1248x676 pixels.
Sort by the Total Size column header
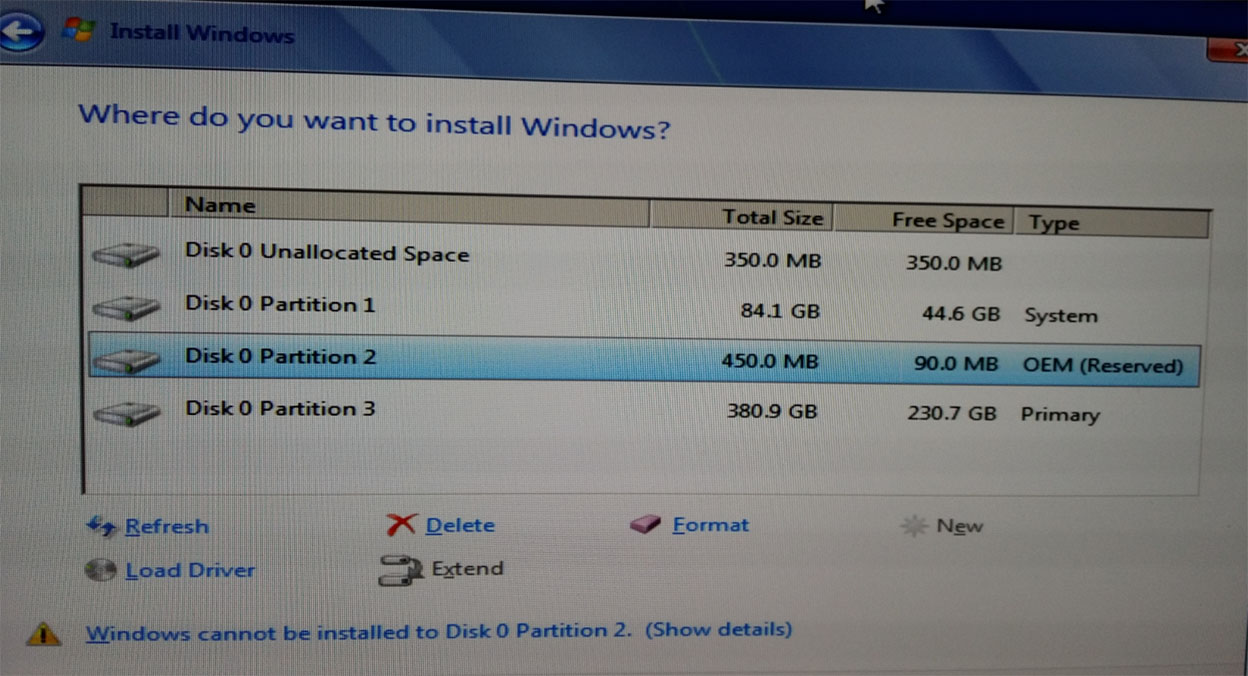coord(742,217)
